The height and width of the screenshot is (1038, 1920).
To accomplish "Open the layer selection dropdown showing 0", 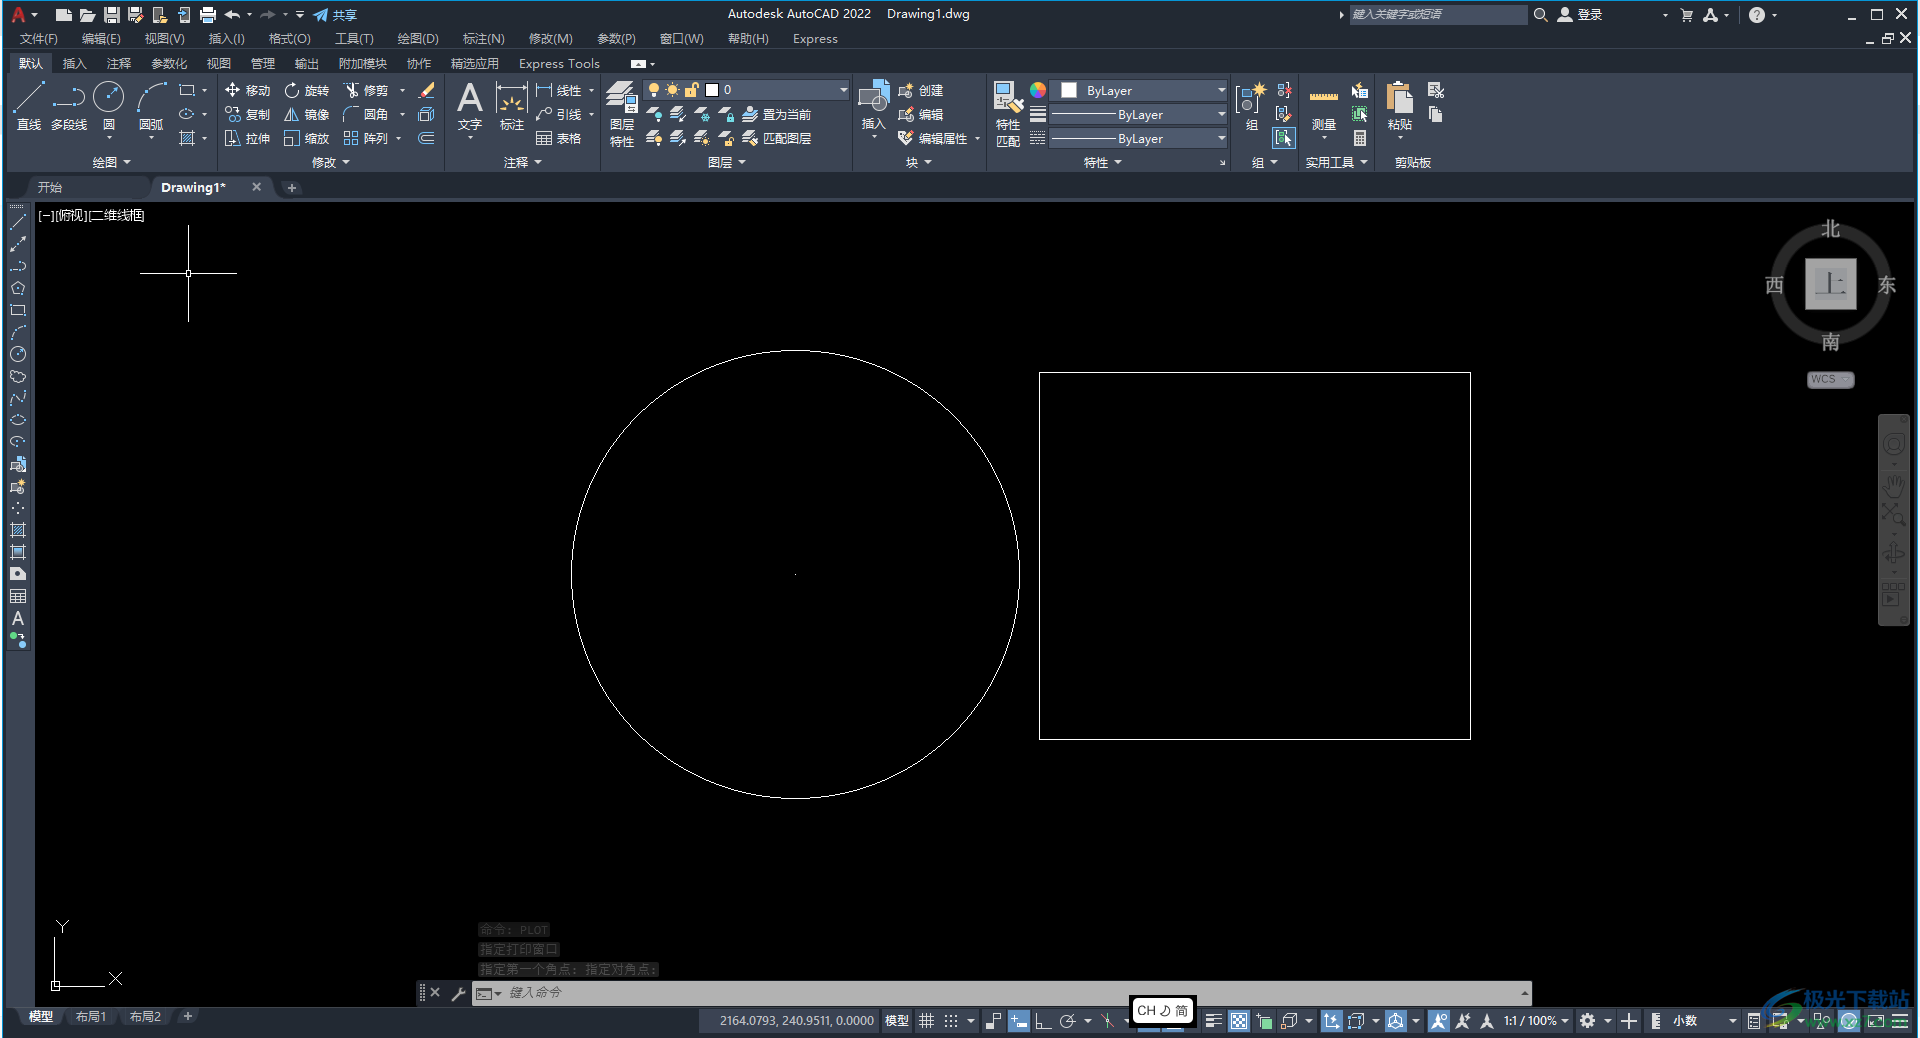I will pyautogui.click(x=747, y=90).
